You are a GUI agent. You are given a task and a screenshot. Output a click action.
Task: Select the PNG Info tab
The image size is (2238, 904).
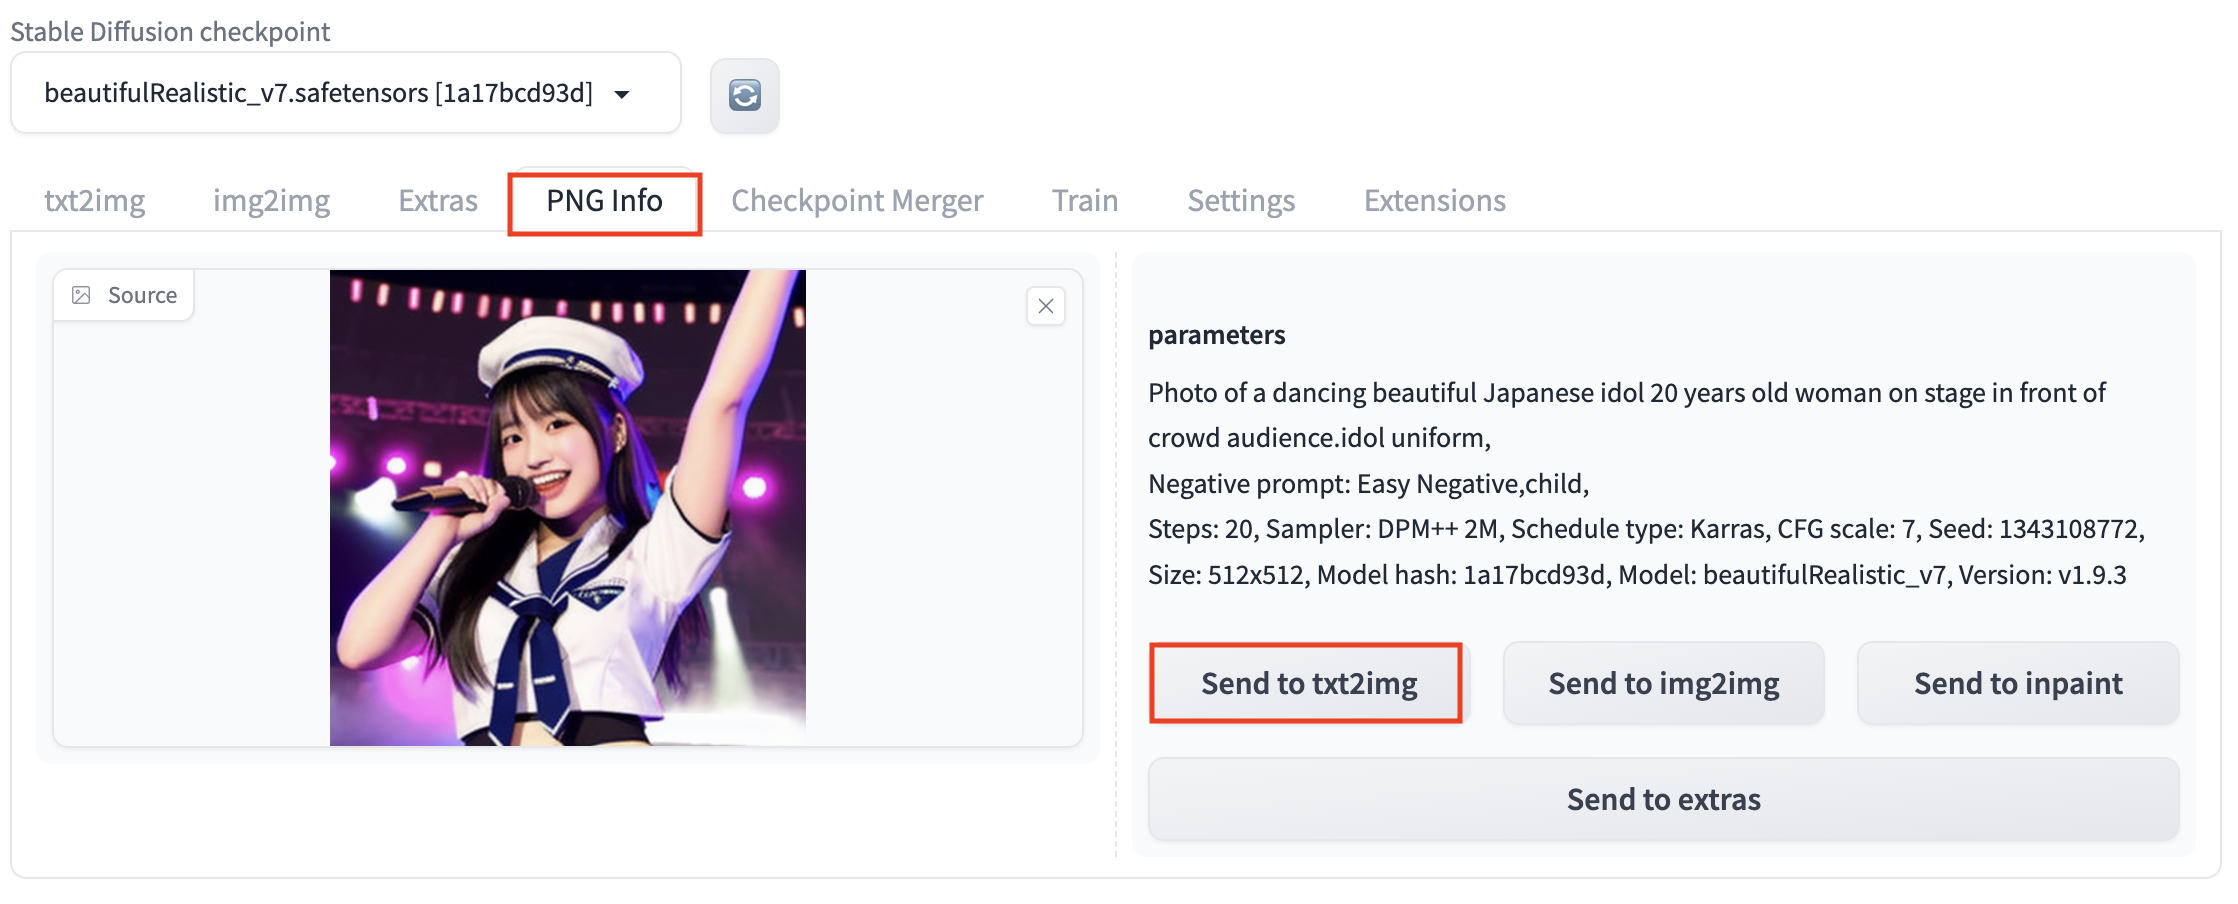pyautogui.click(x=604, y=201)
